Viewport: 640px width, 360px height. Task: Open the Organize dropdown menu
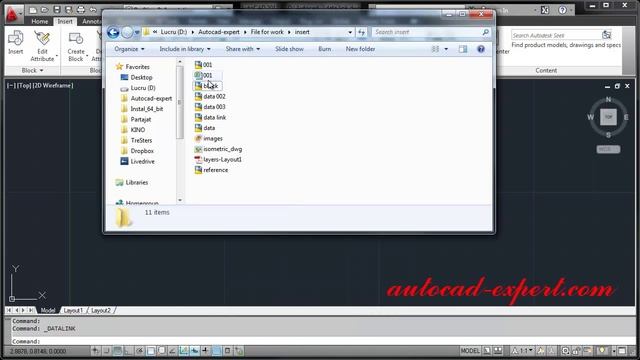click(x=129, y=49)
